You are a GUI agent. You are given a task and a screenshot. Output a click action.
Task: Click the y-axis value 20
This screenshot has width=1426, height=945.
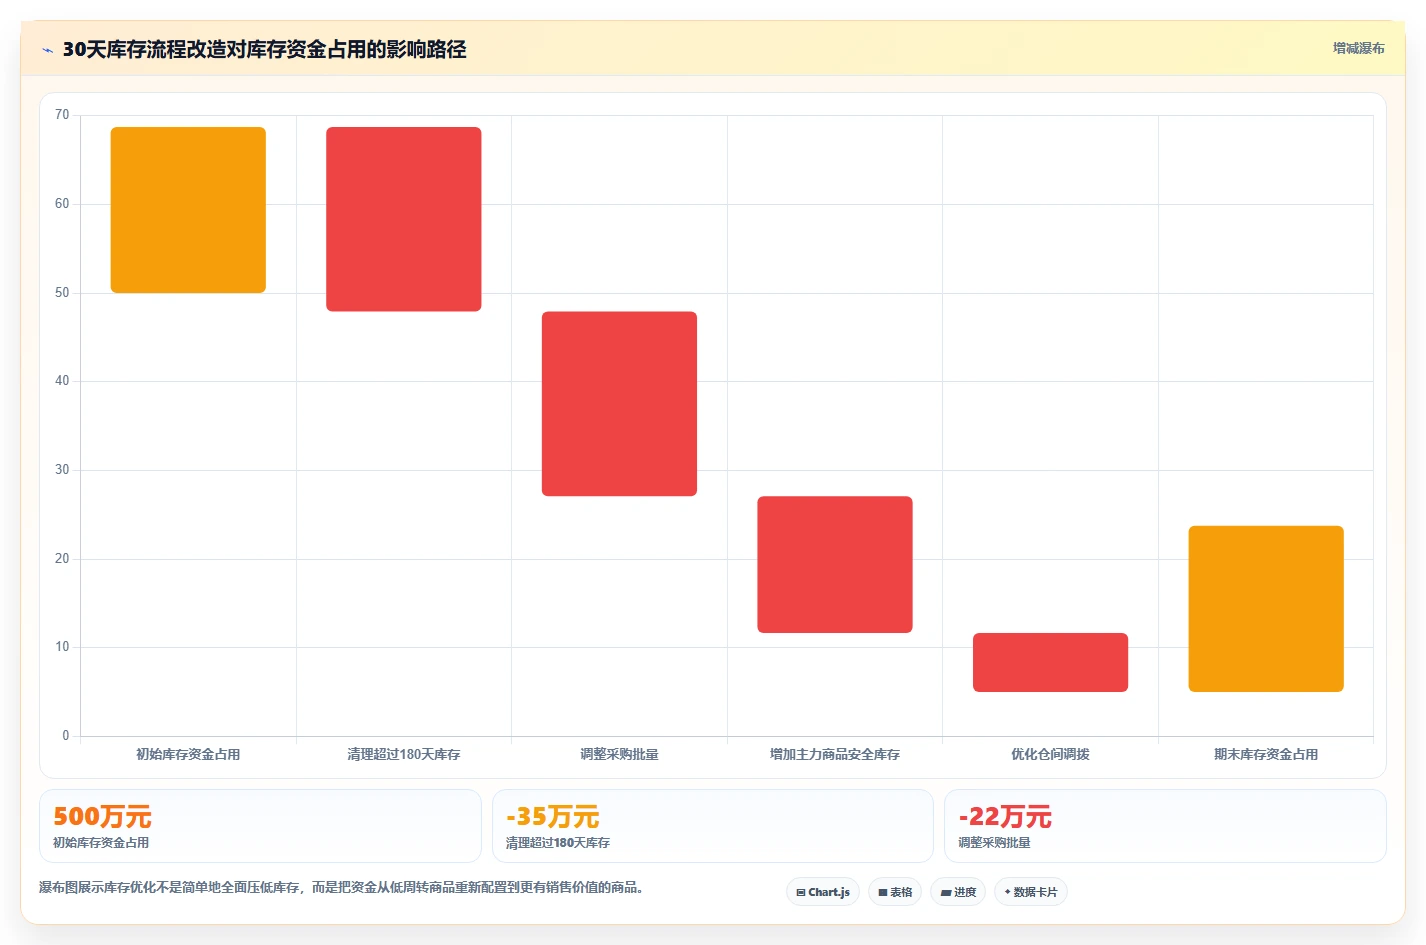coord(62,559)
